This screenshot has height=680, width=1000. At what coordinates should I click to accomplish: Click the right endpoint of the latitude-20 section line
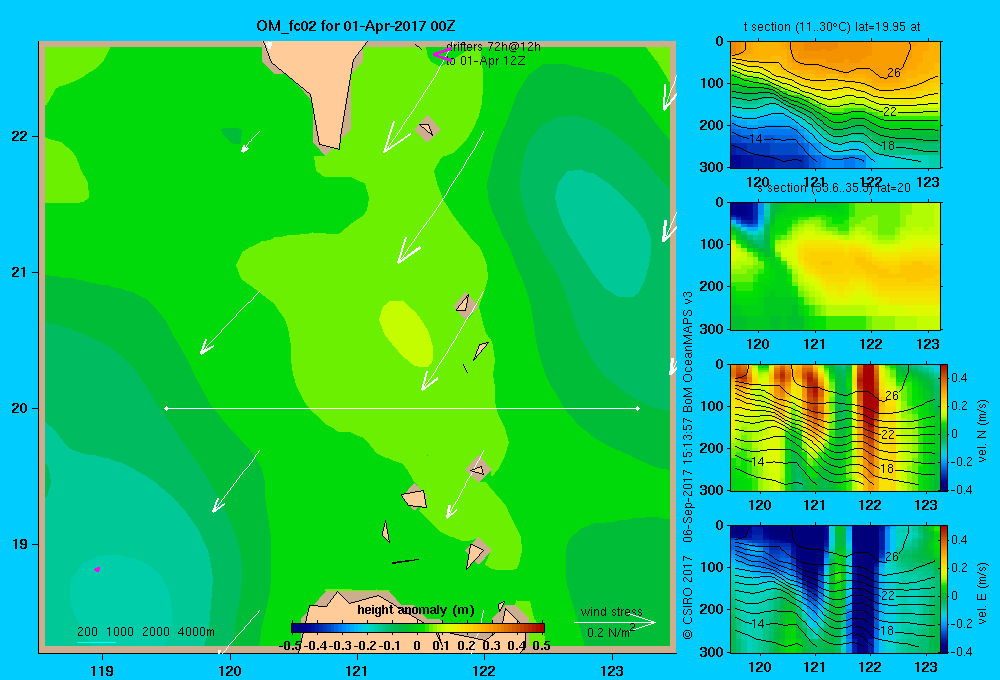638,408
